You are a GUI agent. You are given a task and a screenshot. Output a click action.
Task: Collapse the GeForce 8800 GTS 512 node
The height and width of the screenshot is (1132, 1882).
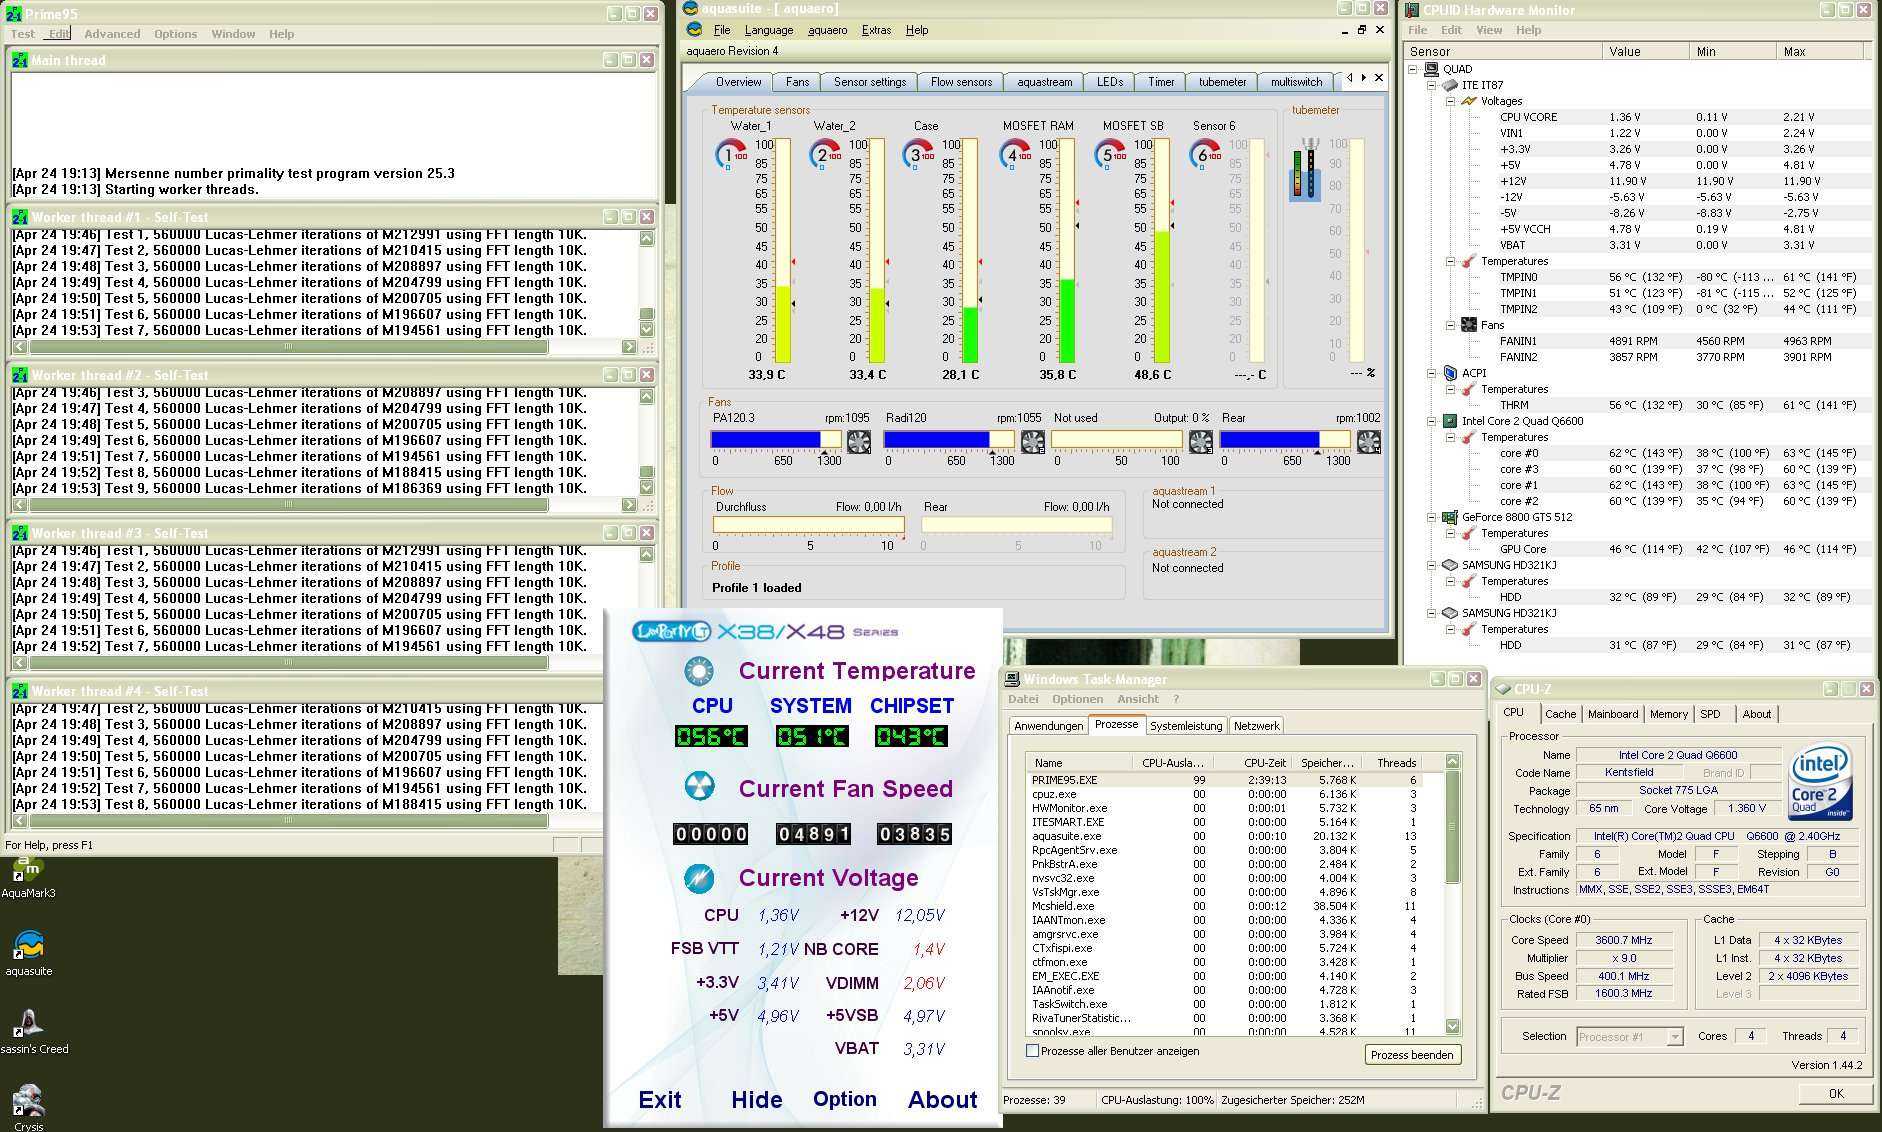click(x=1431, y=517)
